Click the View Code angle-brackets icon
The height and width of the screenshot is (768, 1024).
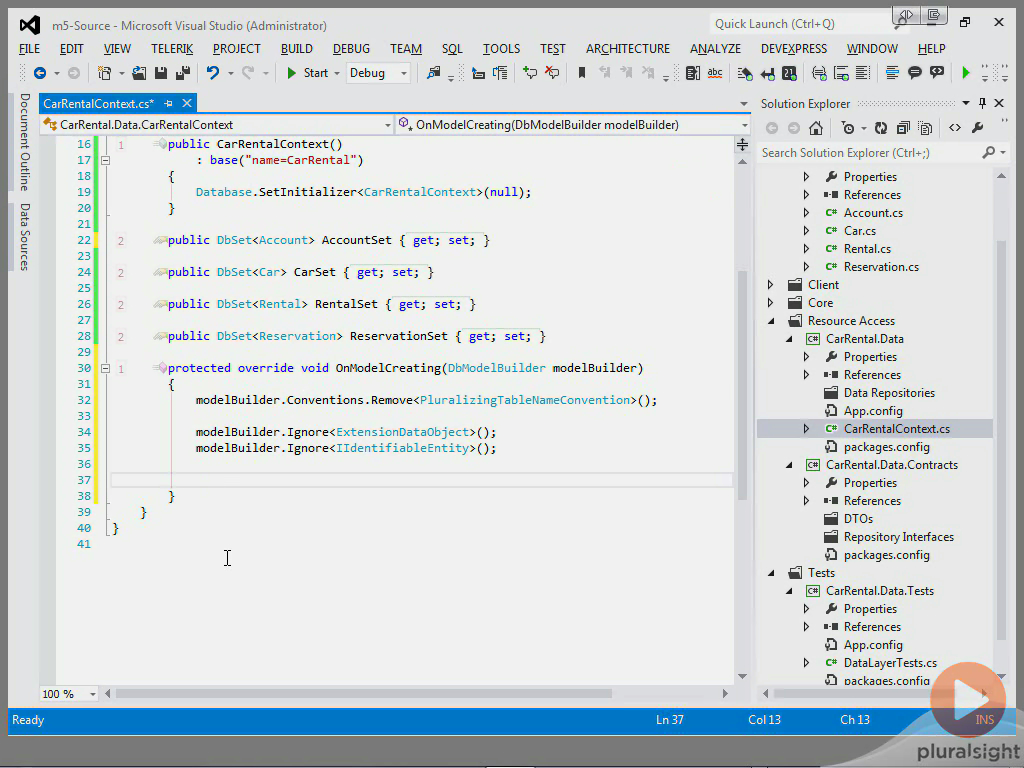[x=955, y=128]
